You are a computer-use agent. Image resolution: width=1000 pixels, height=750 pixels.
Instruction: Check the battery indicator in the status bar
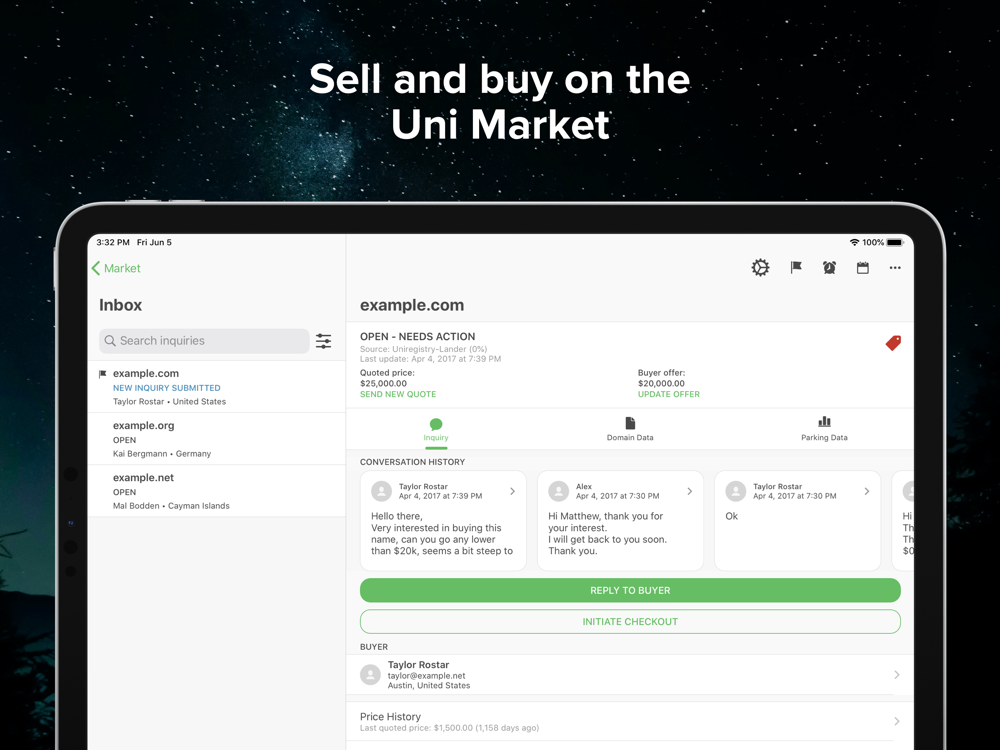[x=895, y=242]
